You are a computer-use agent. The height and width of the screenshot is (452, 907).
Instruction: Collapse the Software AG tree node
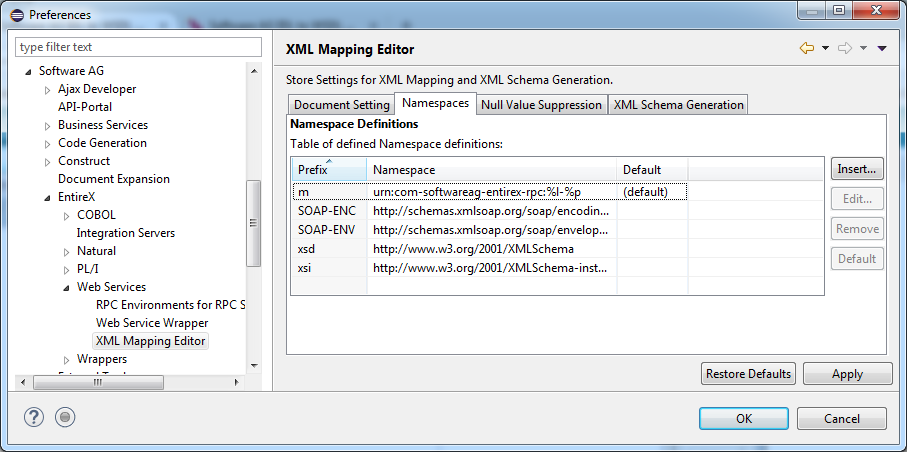[28, 72]
